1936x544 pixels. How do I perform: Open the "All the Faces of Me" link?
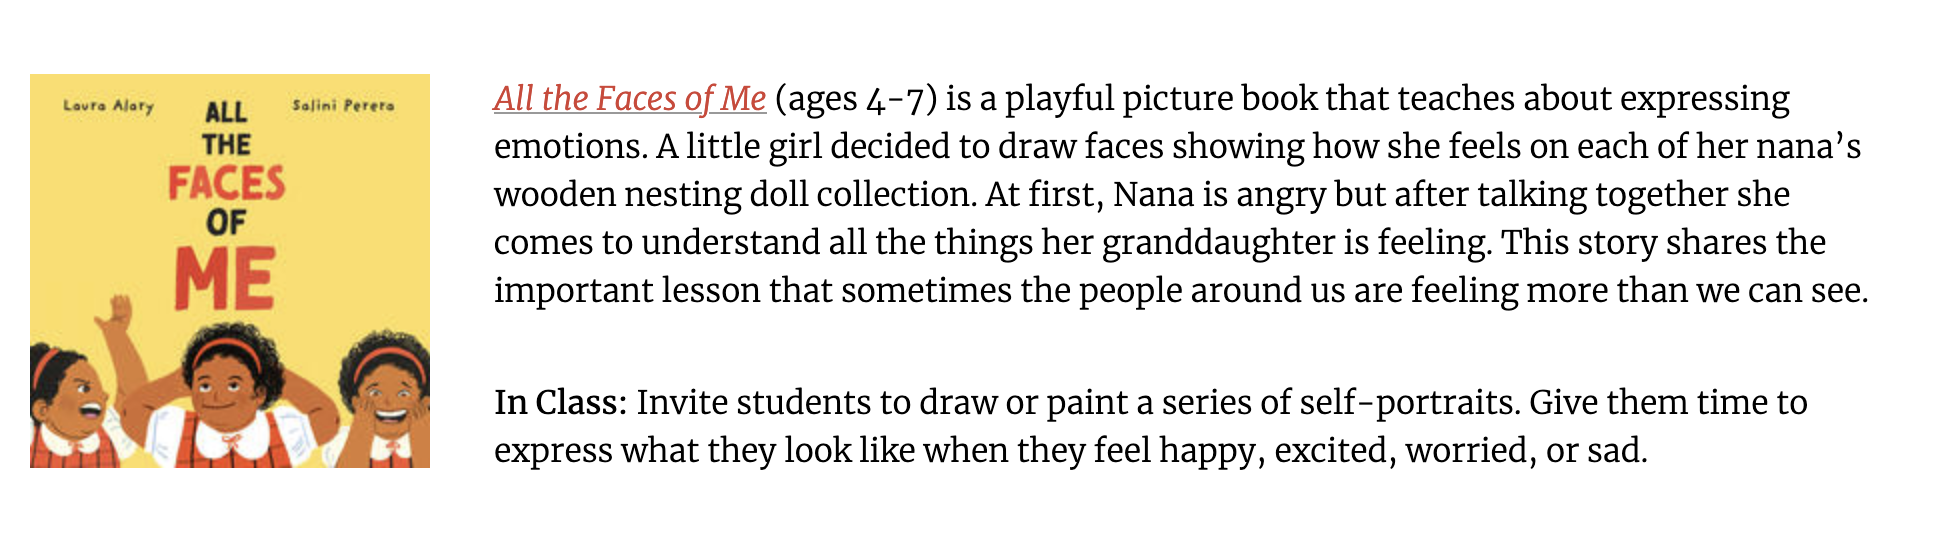[x=630, y=99]
